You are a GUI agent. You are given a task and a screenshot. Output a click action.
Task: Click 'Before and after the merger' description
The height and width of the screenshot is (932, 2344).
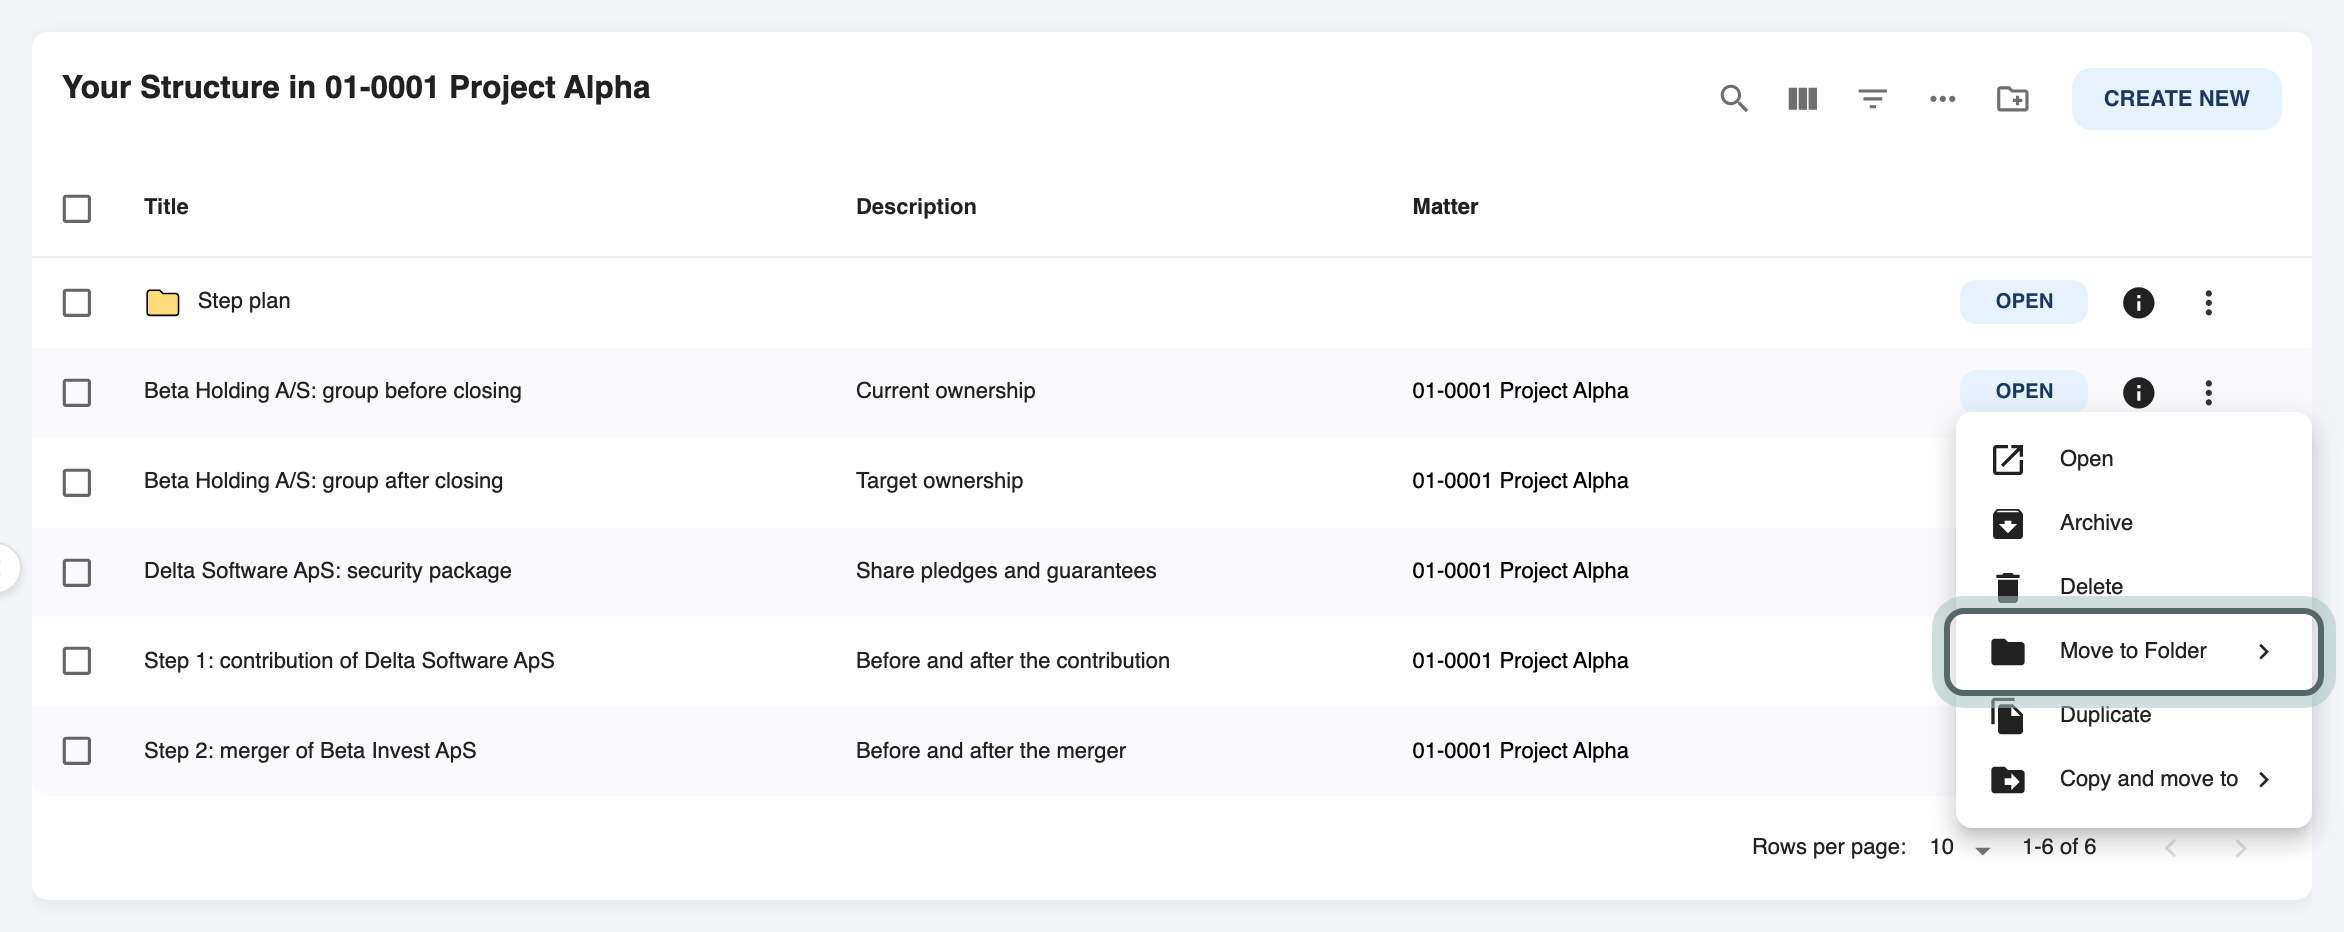click(x=990, y=751)
